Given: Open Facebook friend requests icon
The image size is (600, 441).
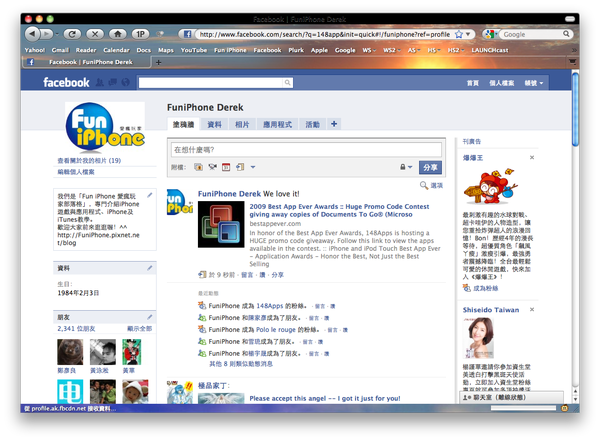Looking at the screenshot, I should click(99, 82).
